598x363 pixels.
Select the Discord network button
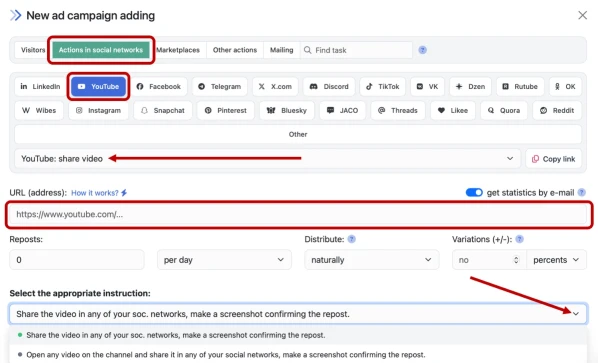click(329, 87)
